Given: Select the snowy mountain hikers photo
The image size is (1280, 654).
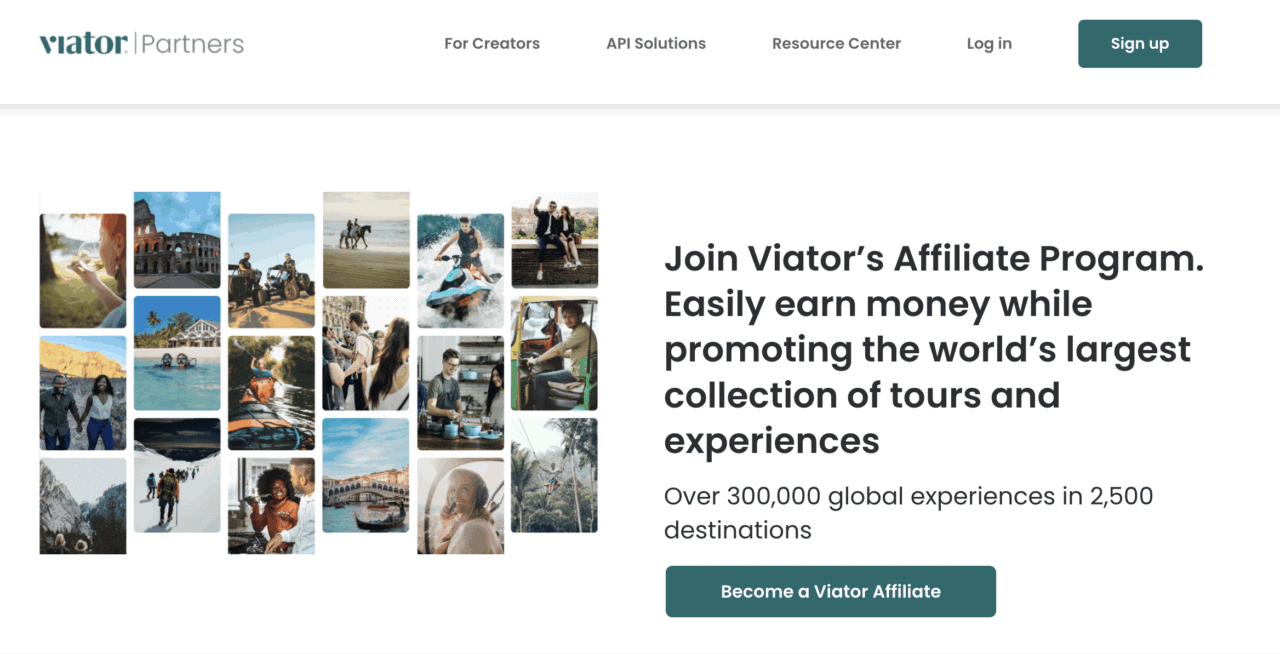Looking at the screenshot, I should (177, 475).
